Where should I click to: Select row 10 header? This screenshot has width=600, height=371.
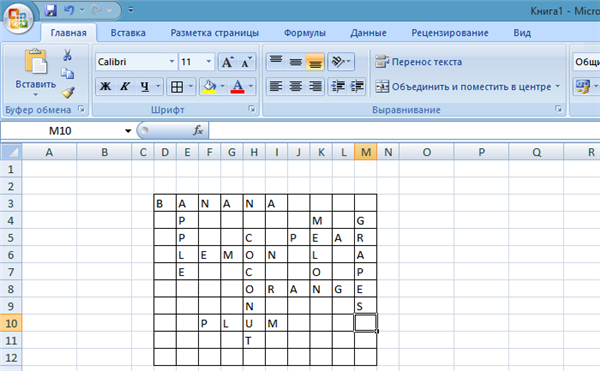click(11, 323)
